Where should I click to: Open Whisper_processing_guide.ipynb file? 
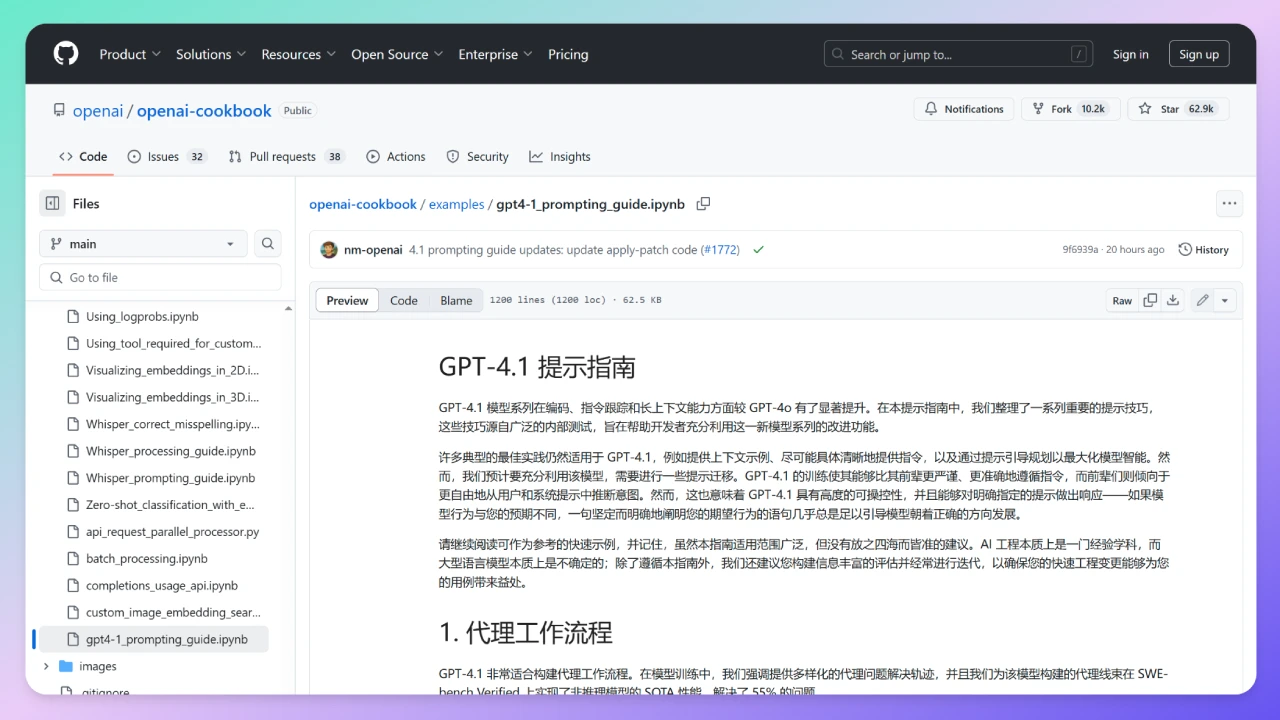click(x=160, y=451)
